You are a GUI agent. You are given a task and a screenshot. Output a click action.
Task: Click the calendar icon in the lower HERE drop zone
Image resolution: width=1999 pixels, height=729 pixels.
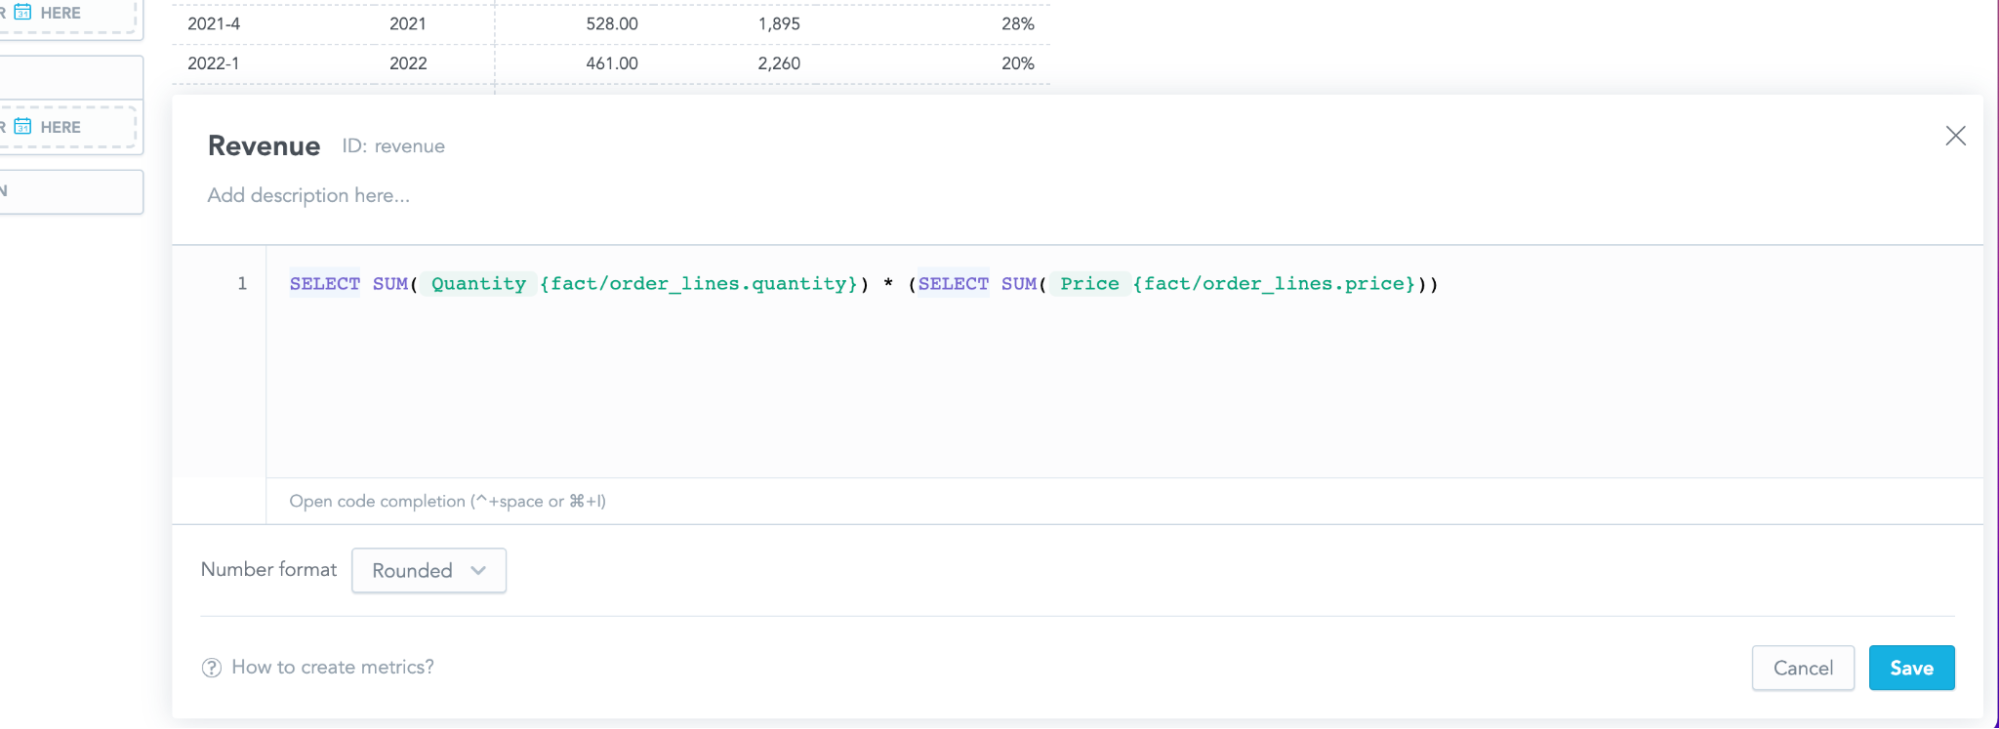(x=23, y=127)
